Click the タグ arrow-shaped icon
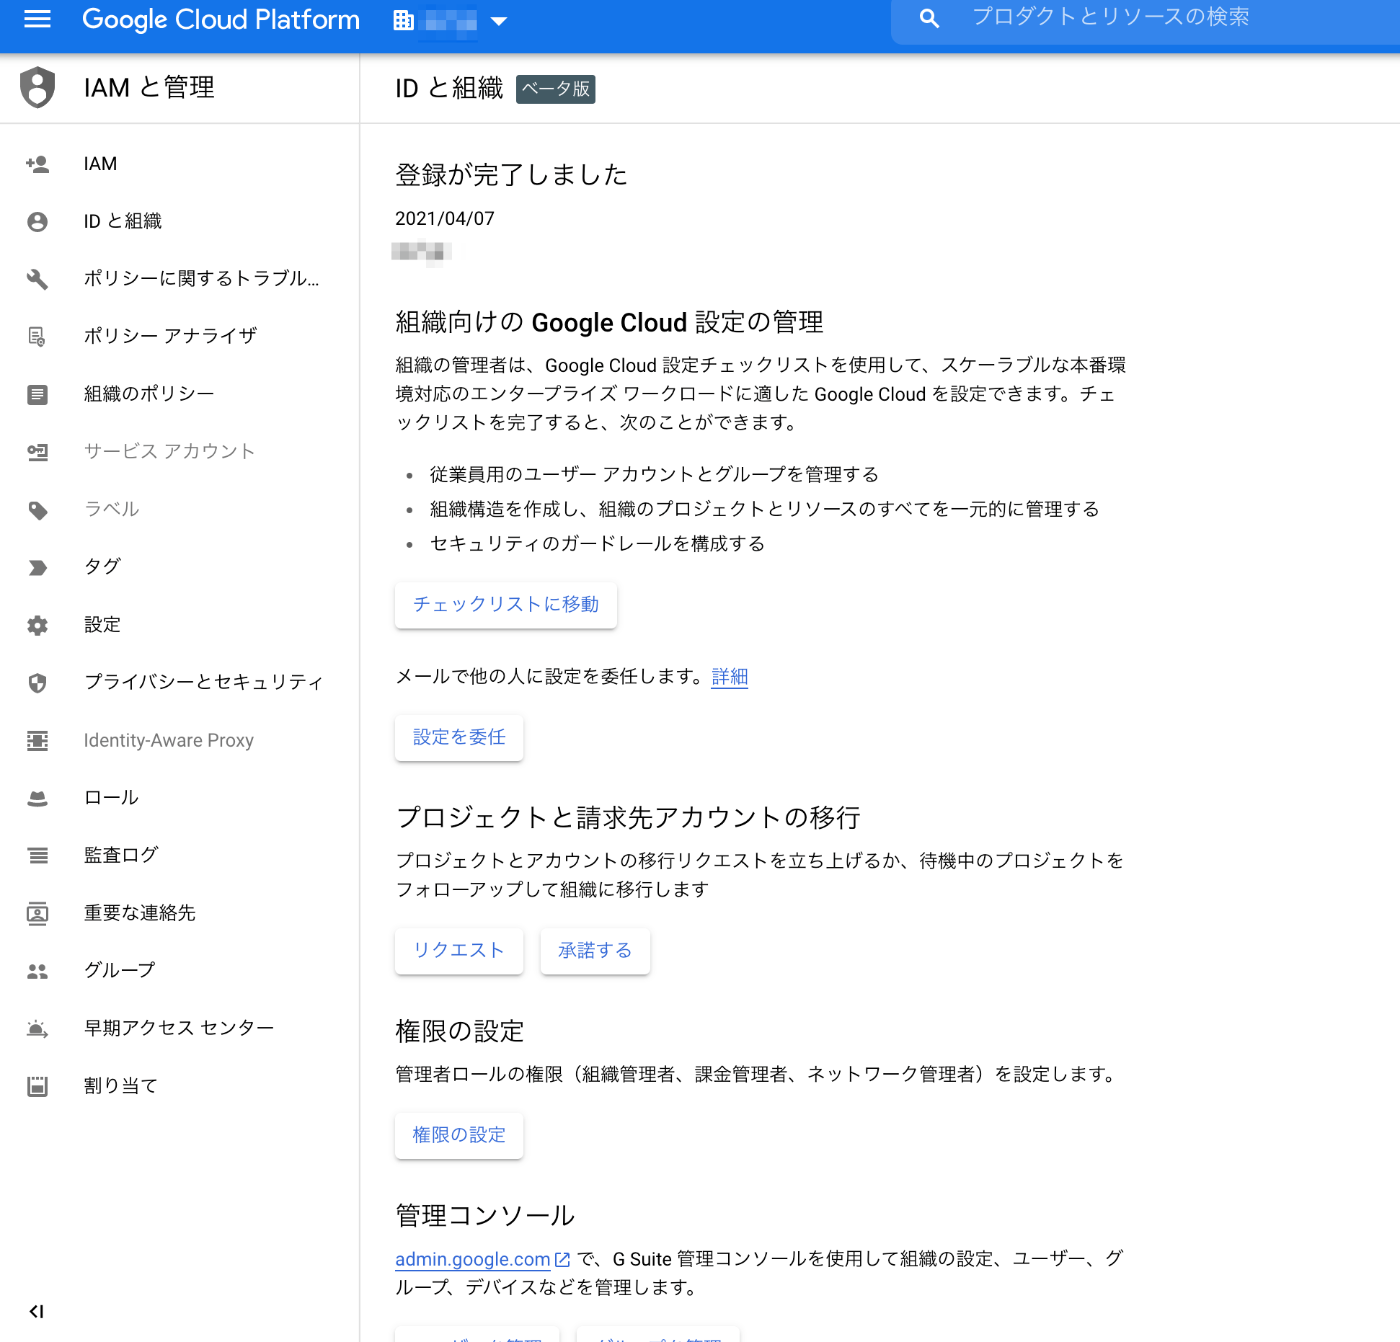 pos(37,567)
